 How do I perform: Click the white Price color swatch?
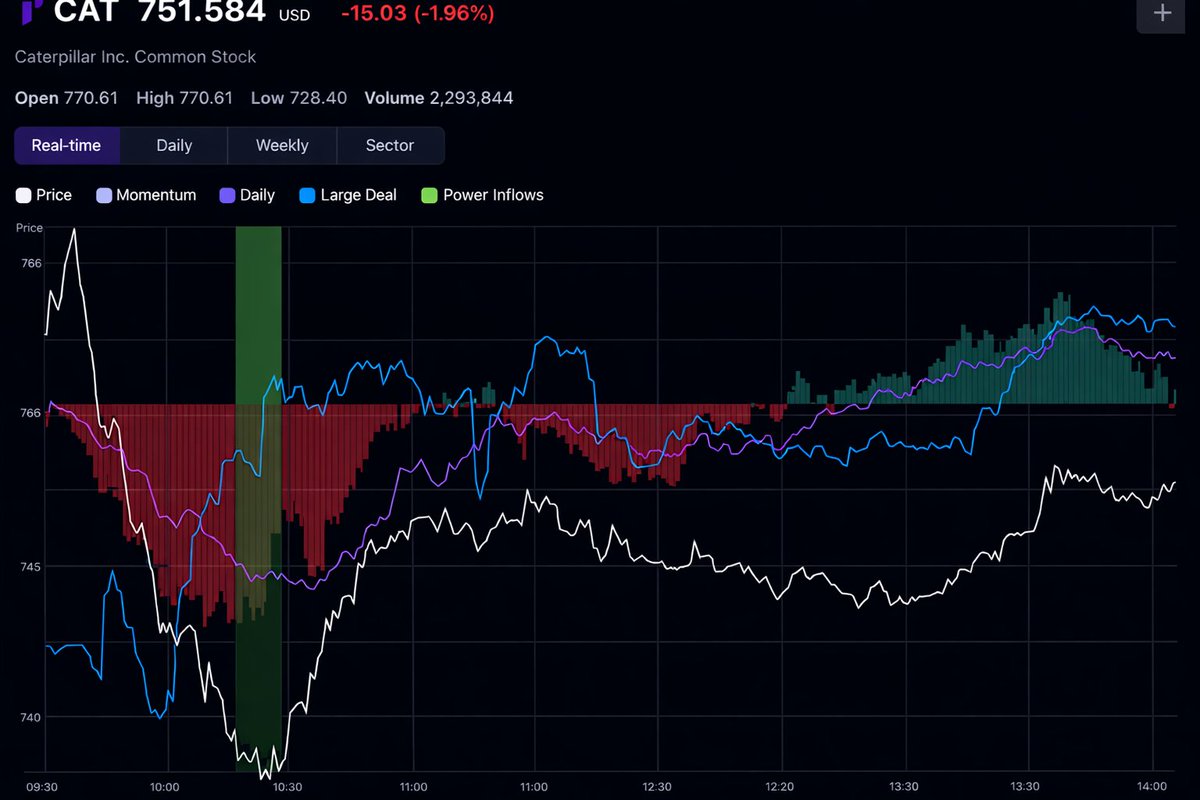(21, 195)
